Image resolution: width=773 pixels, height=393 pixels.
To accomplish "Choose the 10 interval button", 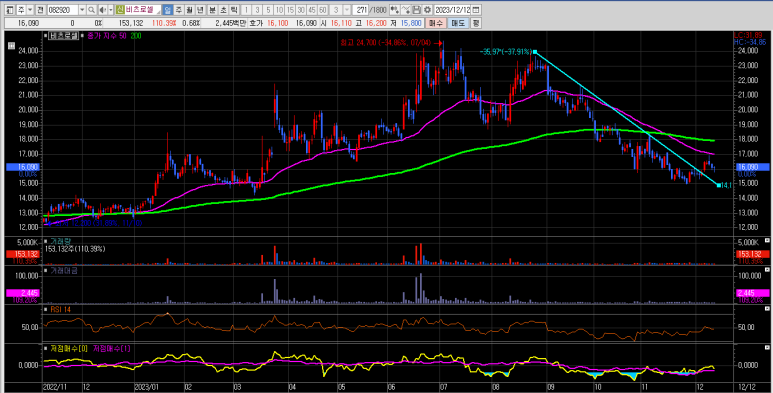I will click(x=279, y=10).
